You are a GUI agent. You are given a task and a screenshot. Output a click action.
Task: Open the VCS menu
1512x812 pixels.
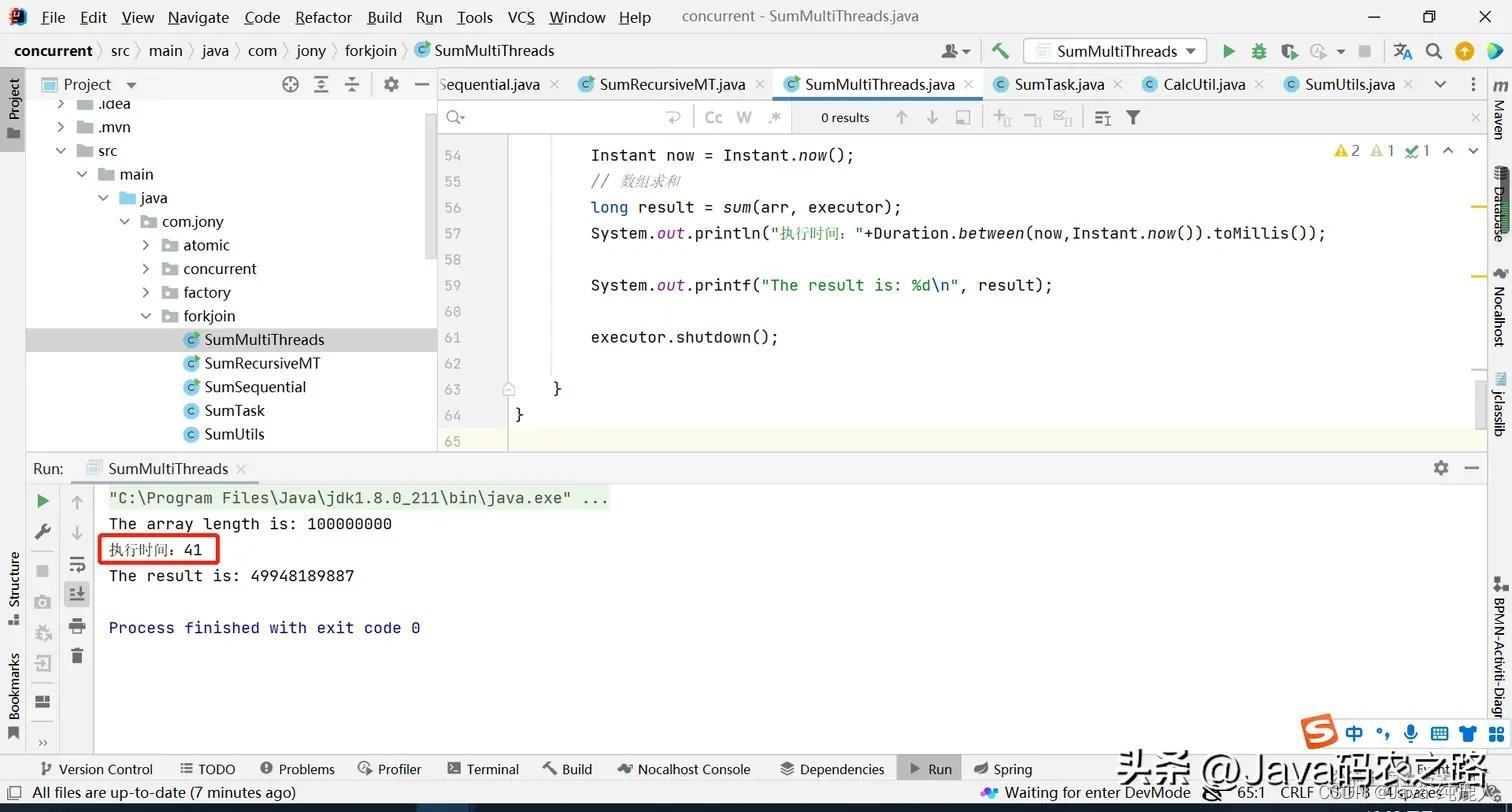click(521, 17)
